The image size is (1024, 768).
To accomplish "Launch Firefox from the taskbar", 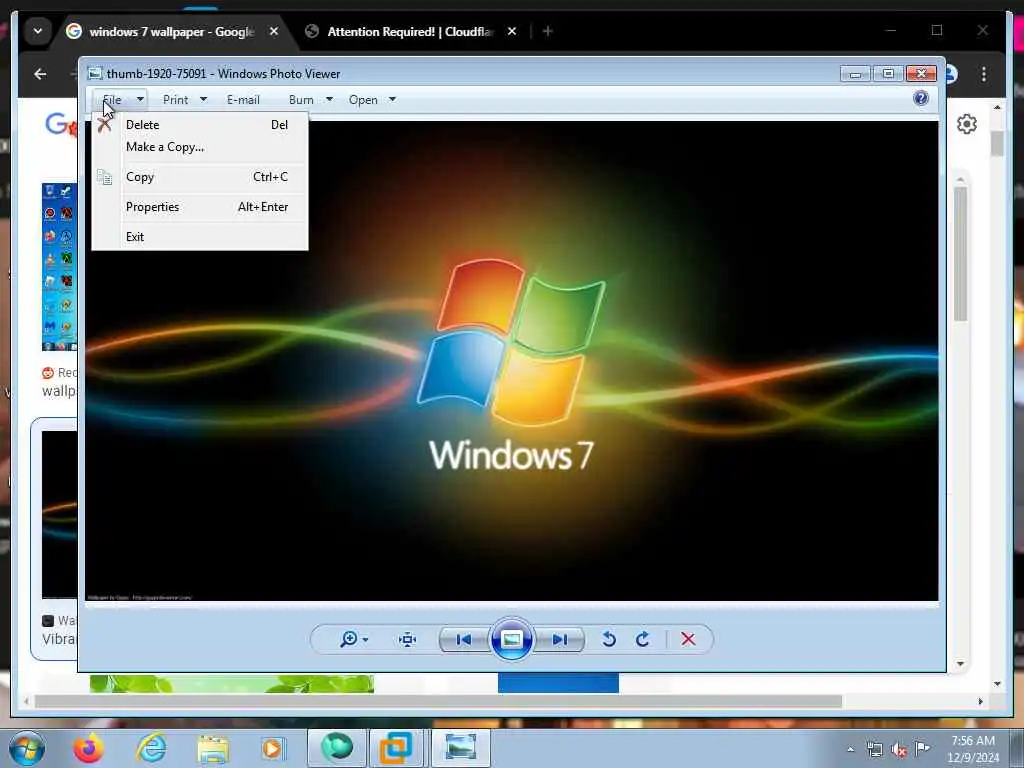I will click(88, 748).
